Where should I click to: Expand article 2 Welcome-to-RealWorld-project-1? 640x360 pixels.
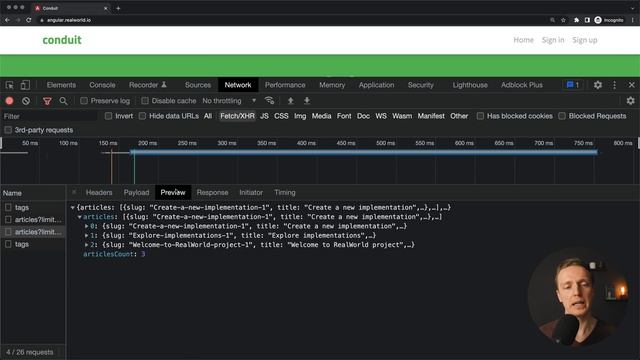coord(87,245)
